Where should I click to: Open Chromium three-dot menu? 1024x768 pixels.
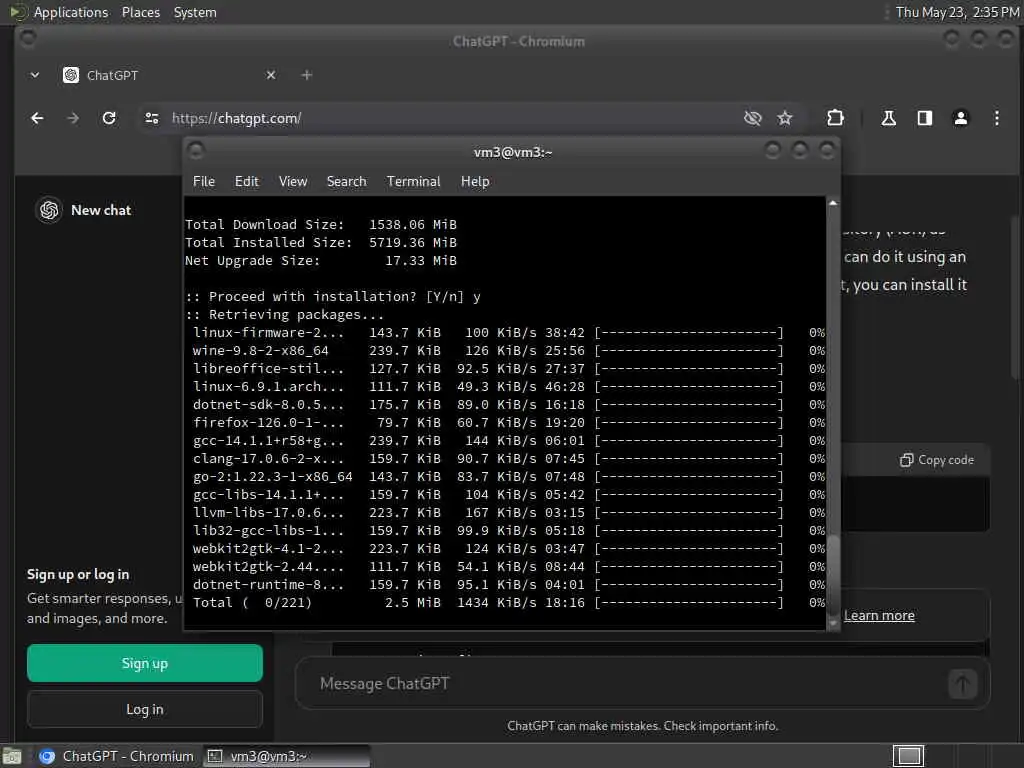[997, 118]
